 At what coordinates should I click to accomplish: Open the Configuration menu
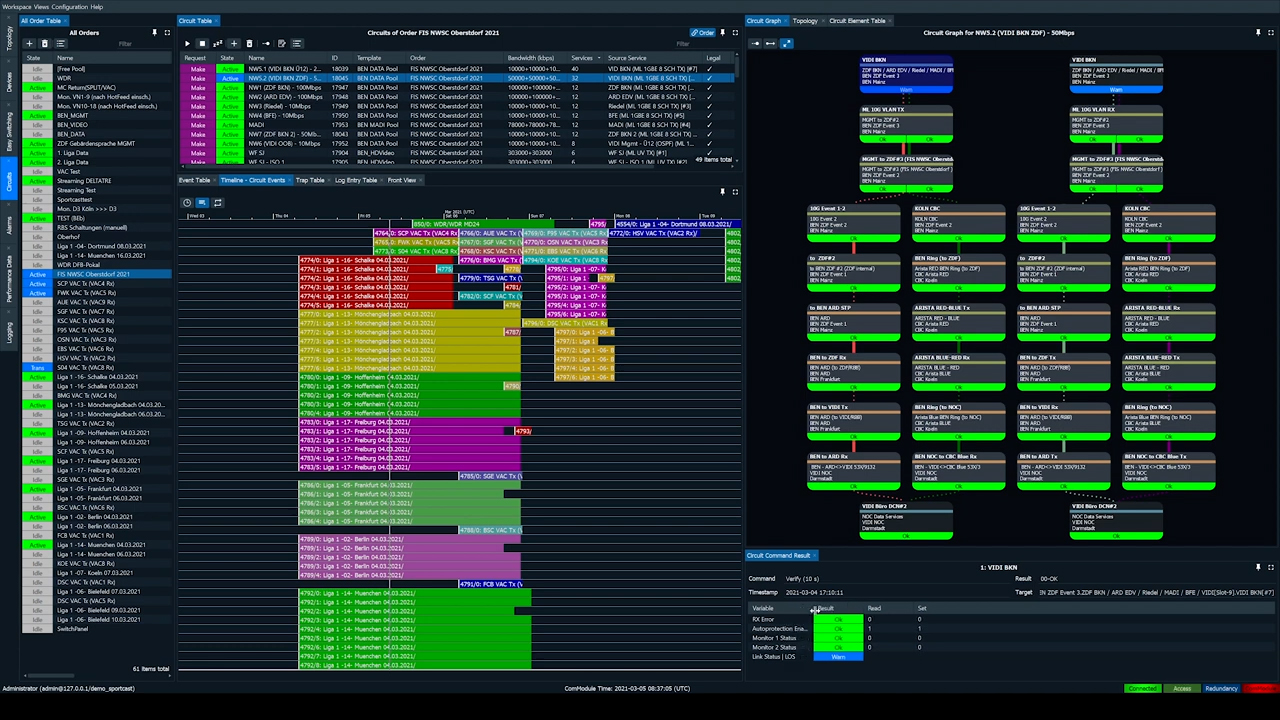click(x=70, y=6)
